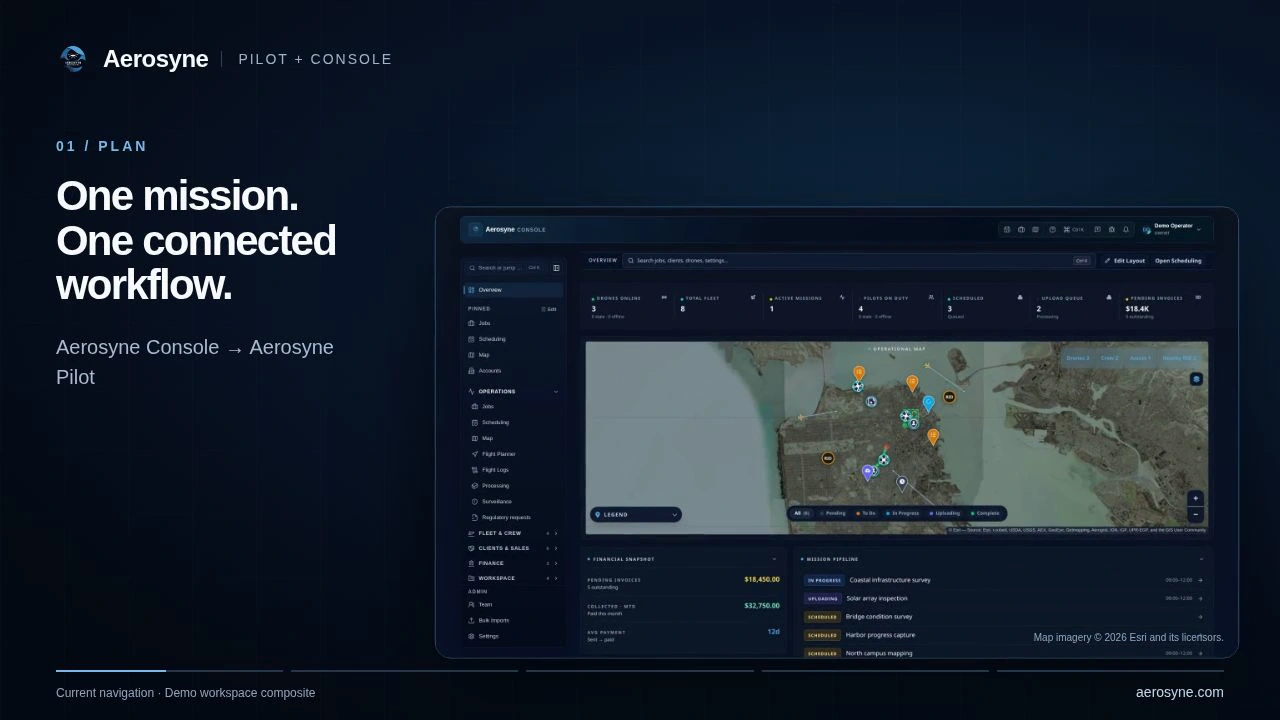This screenshot has height=720, width=1280.
Task: Click the Aerosyne logo icon in the slide header
Action: (x=73, y=59)
